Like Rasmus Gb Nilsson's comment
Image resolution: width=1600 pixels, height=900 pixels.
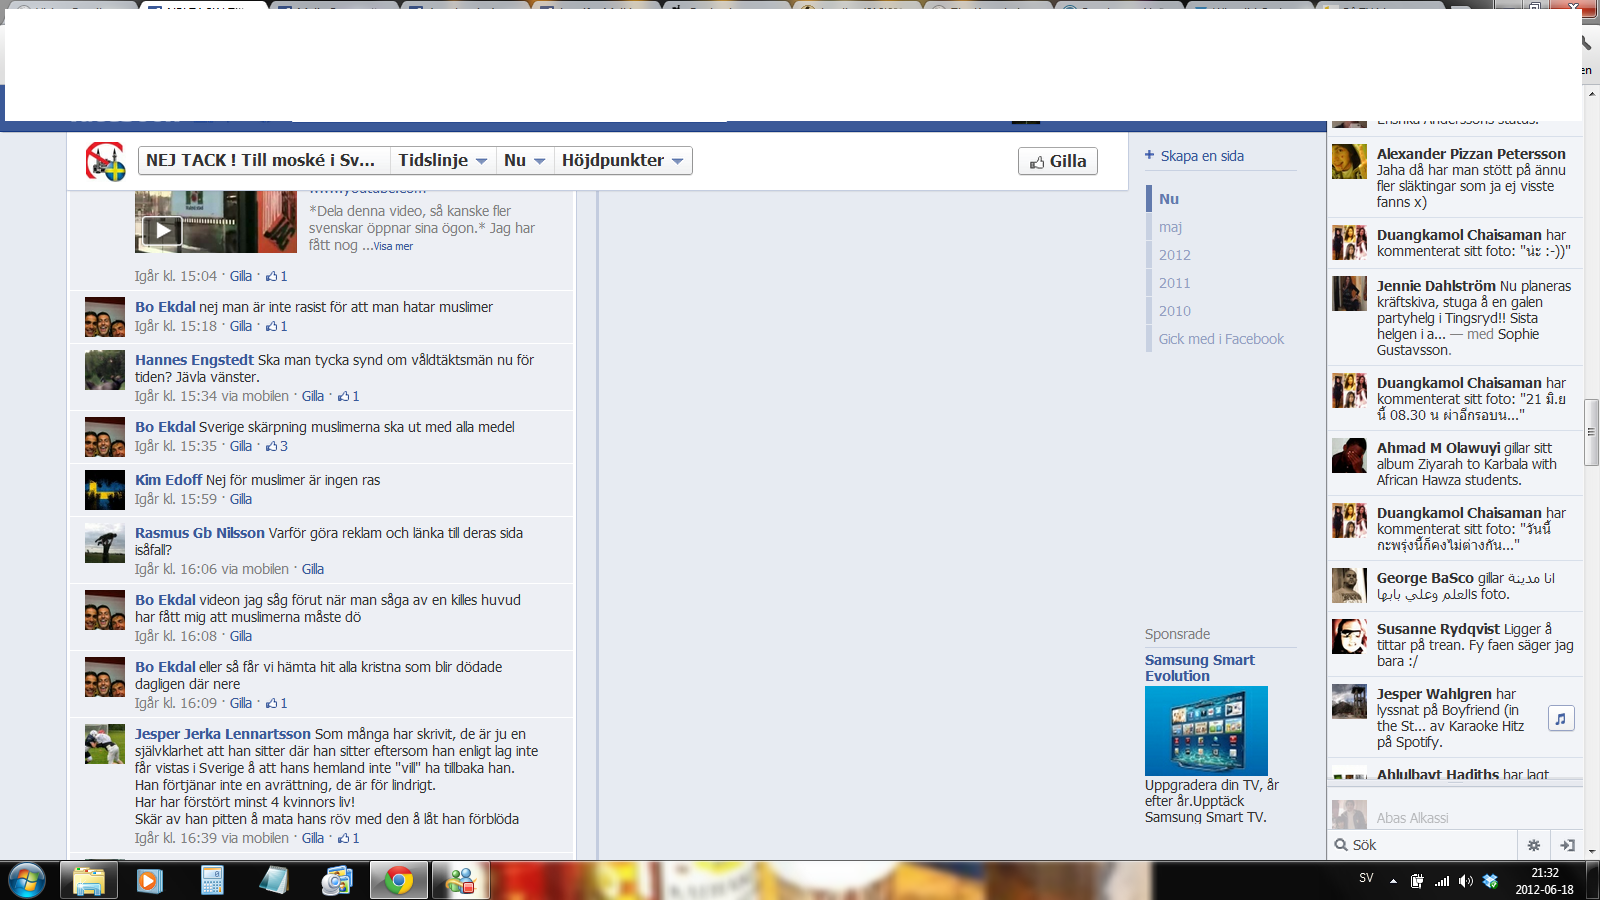pos(313,569)
